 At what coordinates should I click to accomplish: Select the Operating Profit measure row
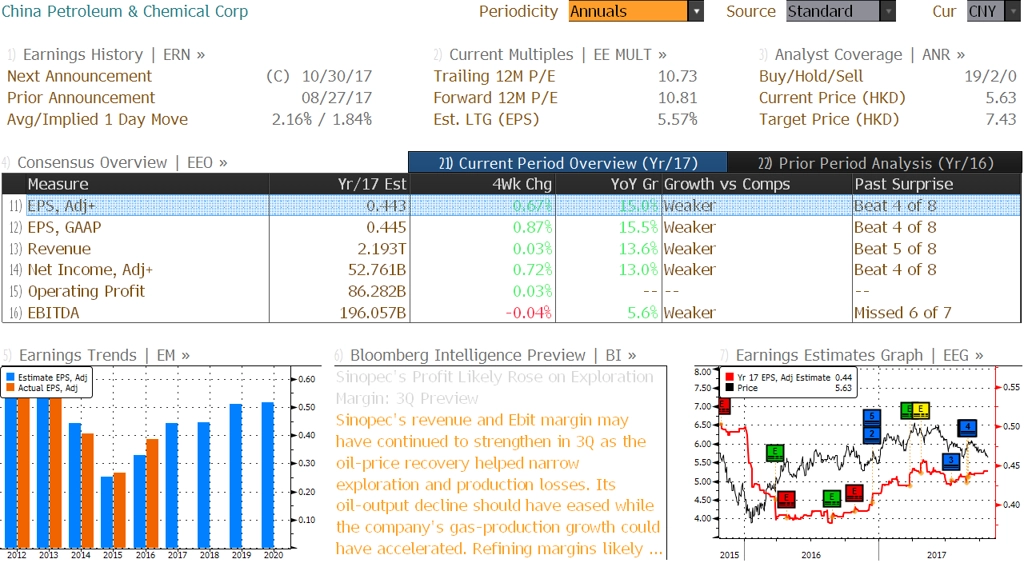(x=511, y=291)
